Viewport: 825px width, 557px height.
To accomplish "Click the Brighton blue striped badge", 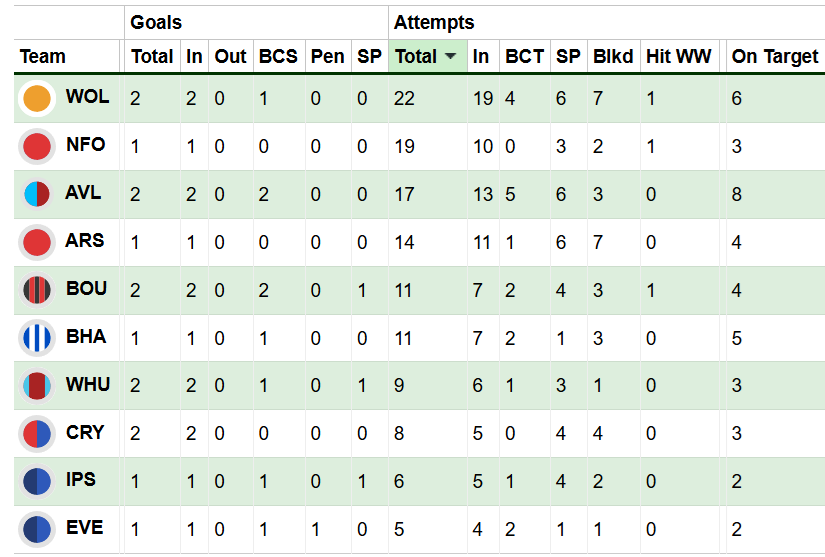I will coord(37,338).
